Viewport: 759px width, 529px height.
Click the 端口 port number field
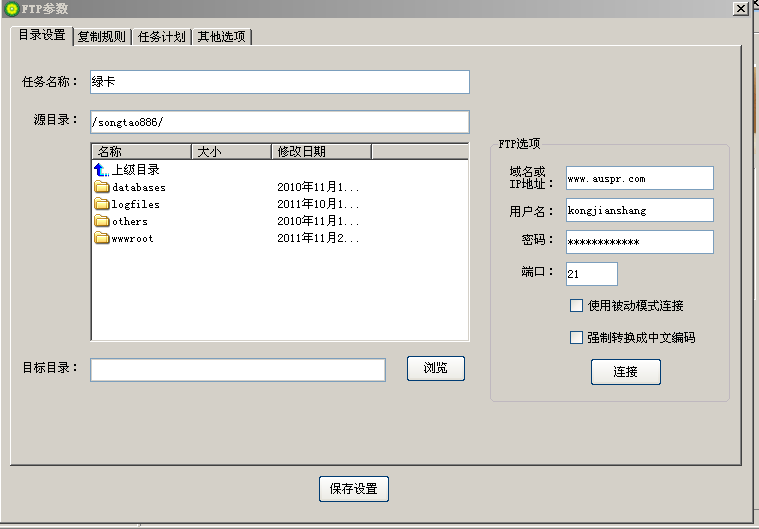click(x=591, y=274)
